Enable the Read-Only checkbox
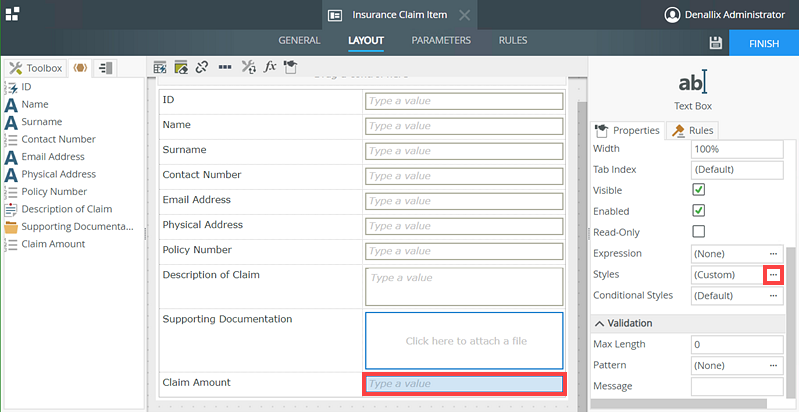Screen dimensions: 800x412 coord(699,232)
